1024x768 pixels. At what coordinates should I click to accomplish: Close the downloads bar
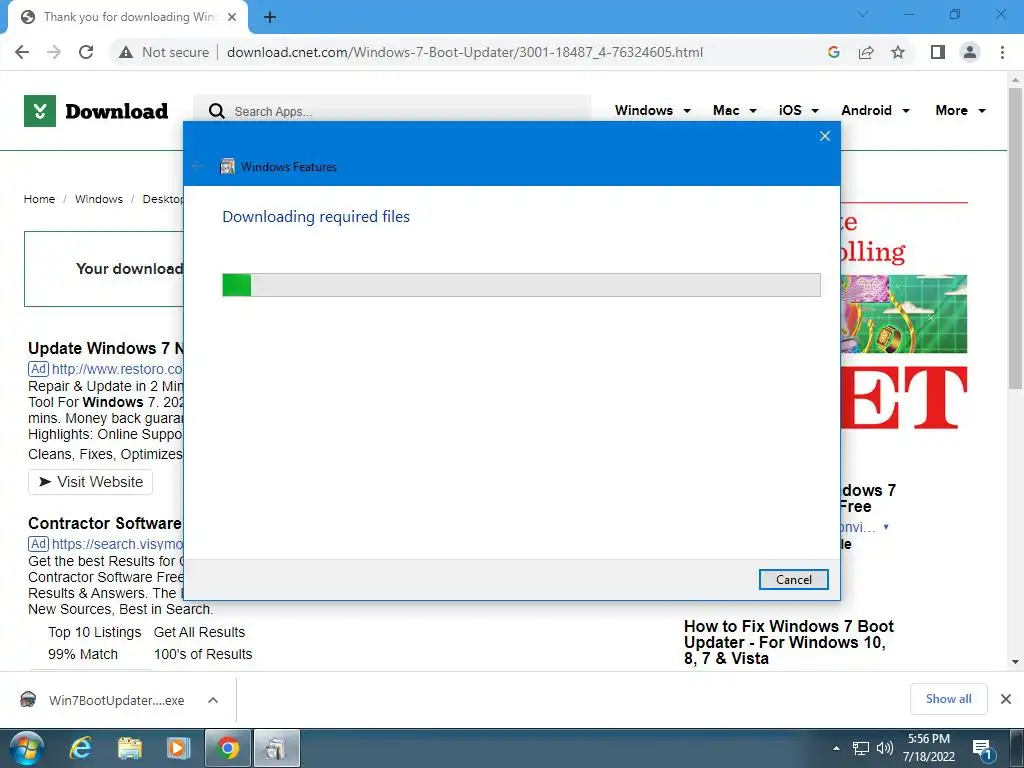click(1006, 699)
